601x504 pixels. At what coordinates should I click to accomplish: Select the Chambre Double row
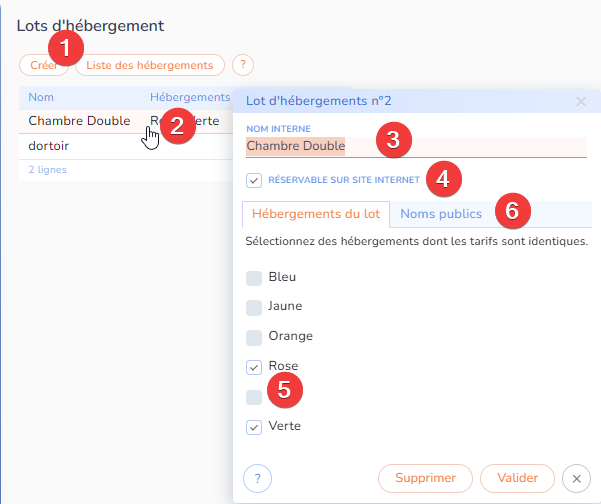(126, 121)
